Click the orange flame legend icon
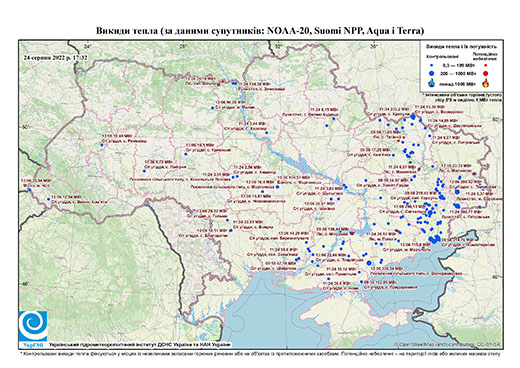 (486, 83)
